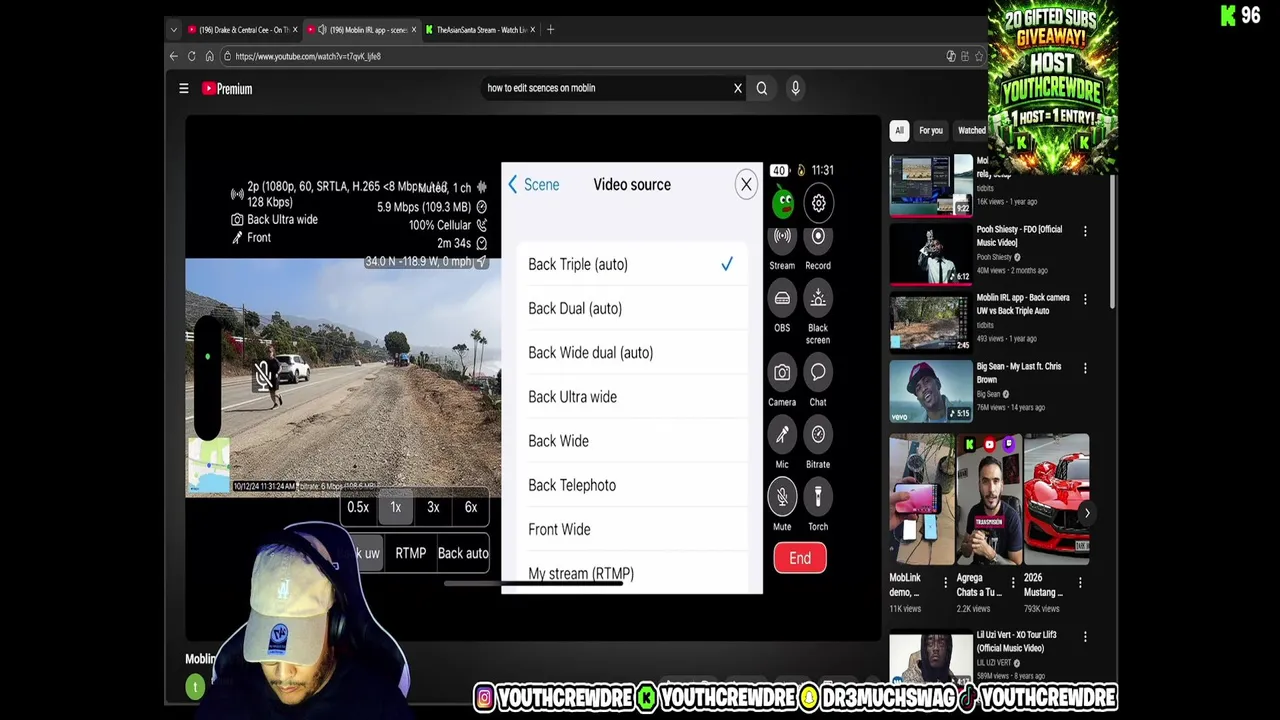Open the Bitrate gauge button
1280x720 pixels.
click(818, 434)
